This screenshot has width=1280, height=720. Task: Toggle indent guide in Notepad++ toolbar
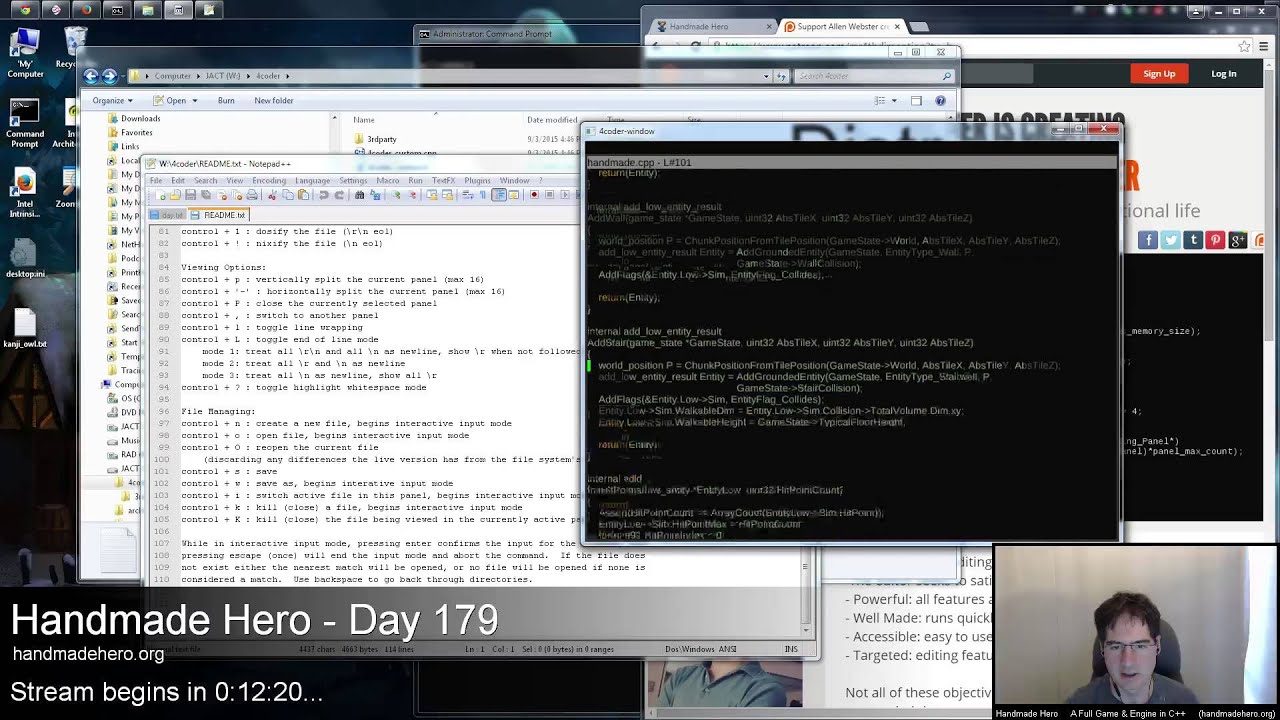[499, 195]
